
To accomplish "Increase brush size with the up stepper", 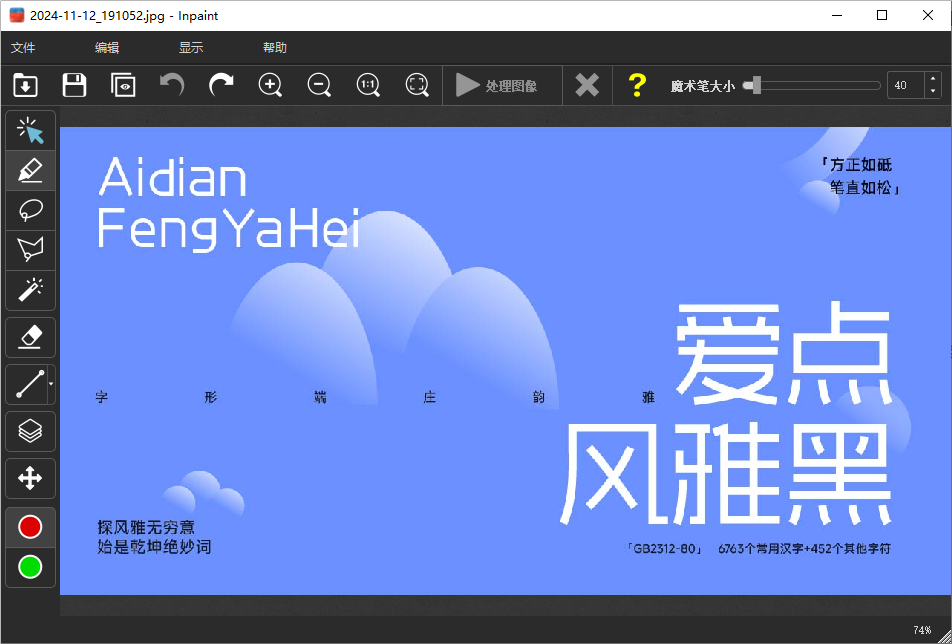I will point(933,79).
